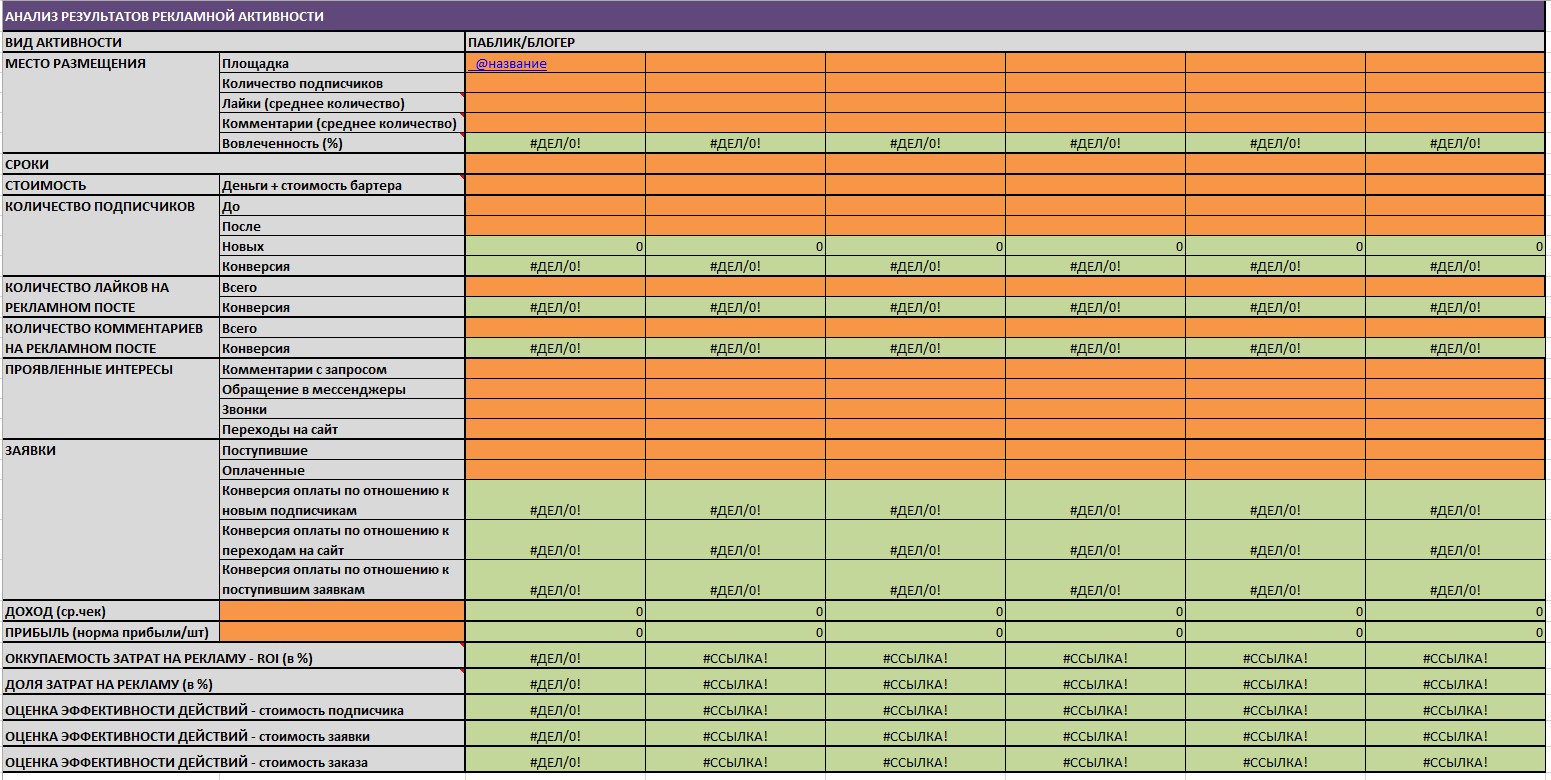
Task: Select the Оплаченные row label
Action: point(342,470)
